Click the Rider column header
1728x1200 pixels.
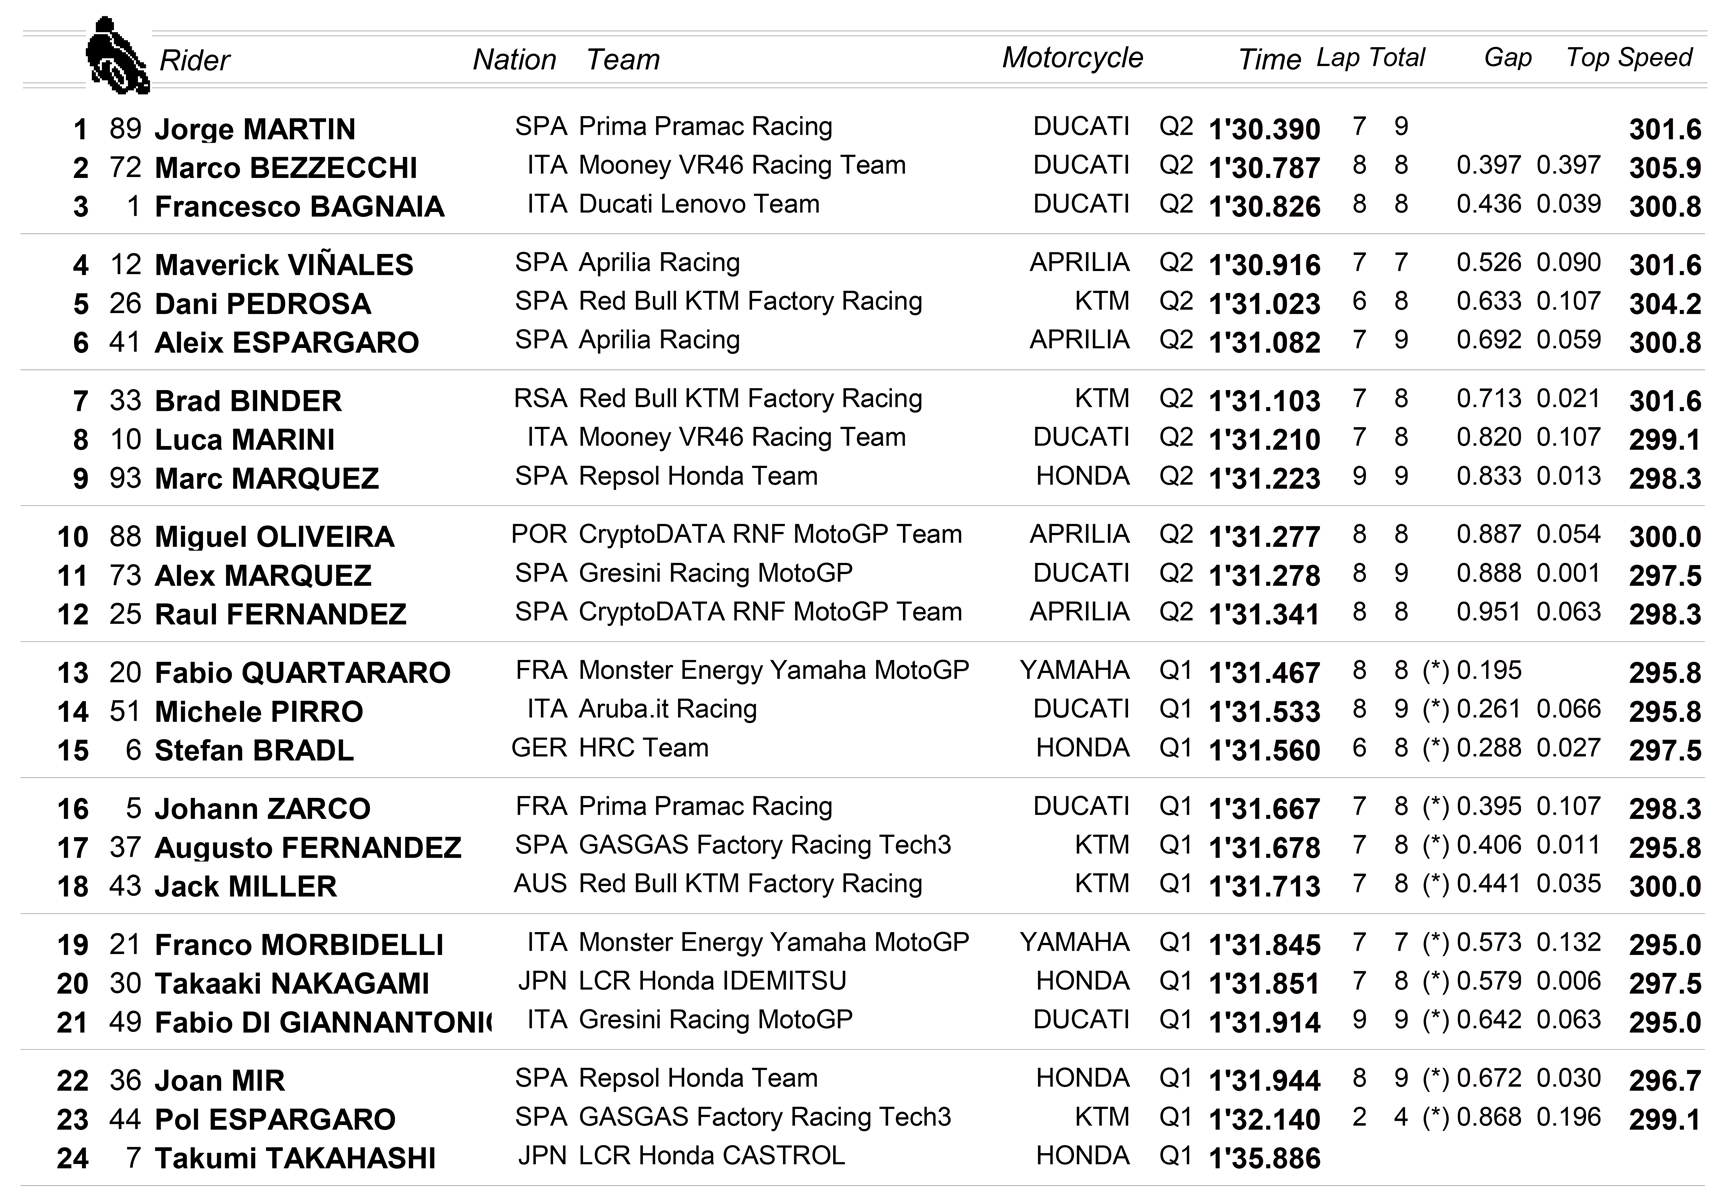tap(194, 61)
